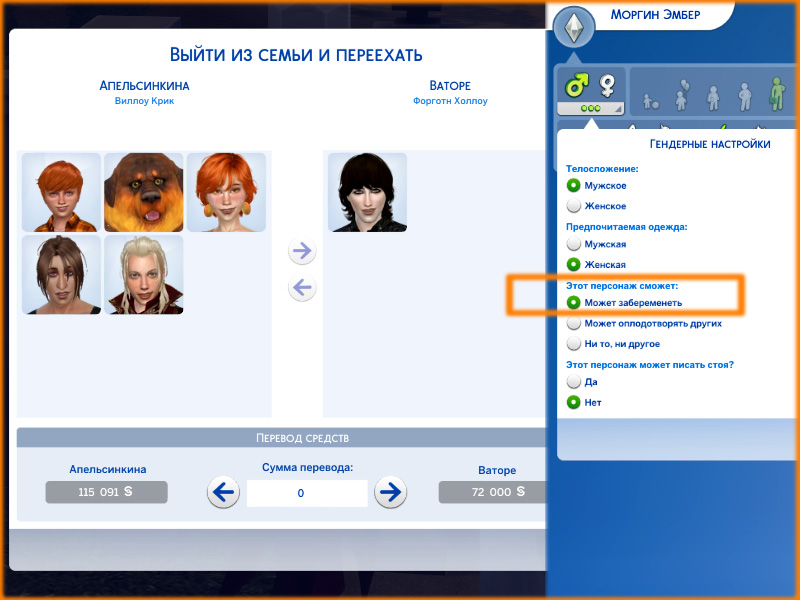
Task: Select the blonde vampire sim portrait
Action: pyautogui.click(x=143, y=274)
